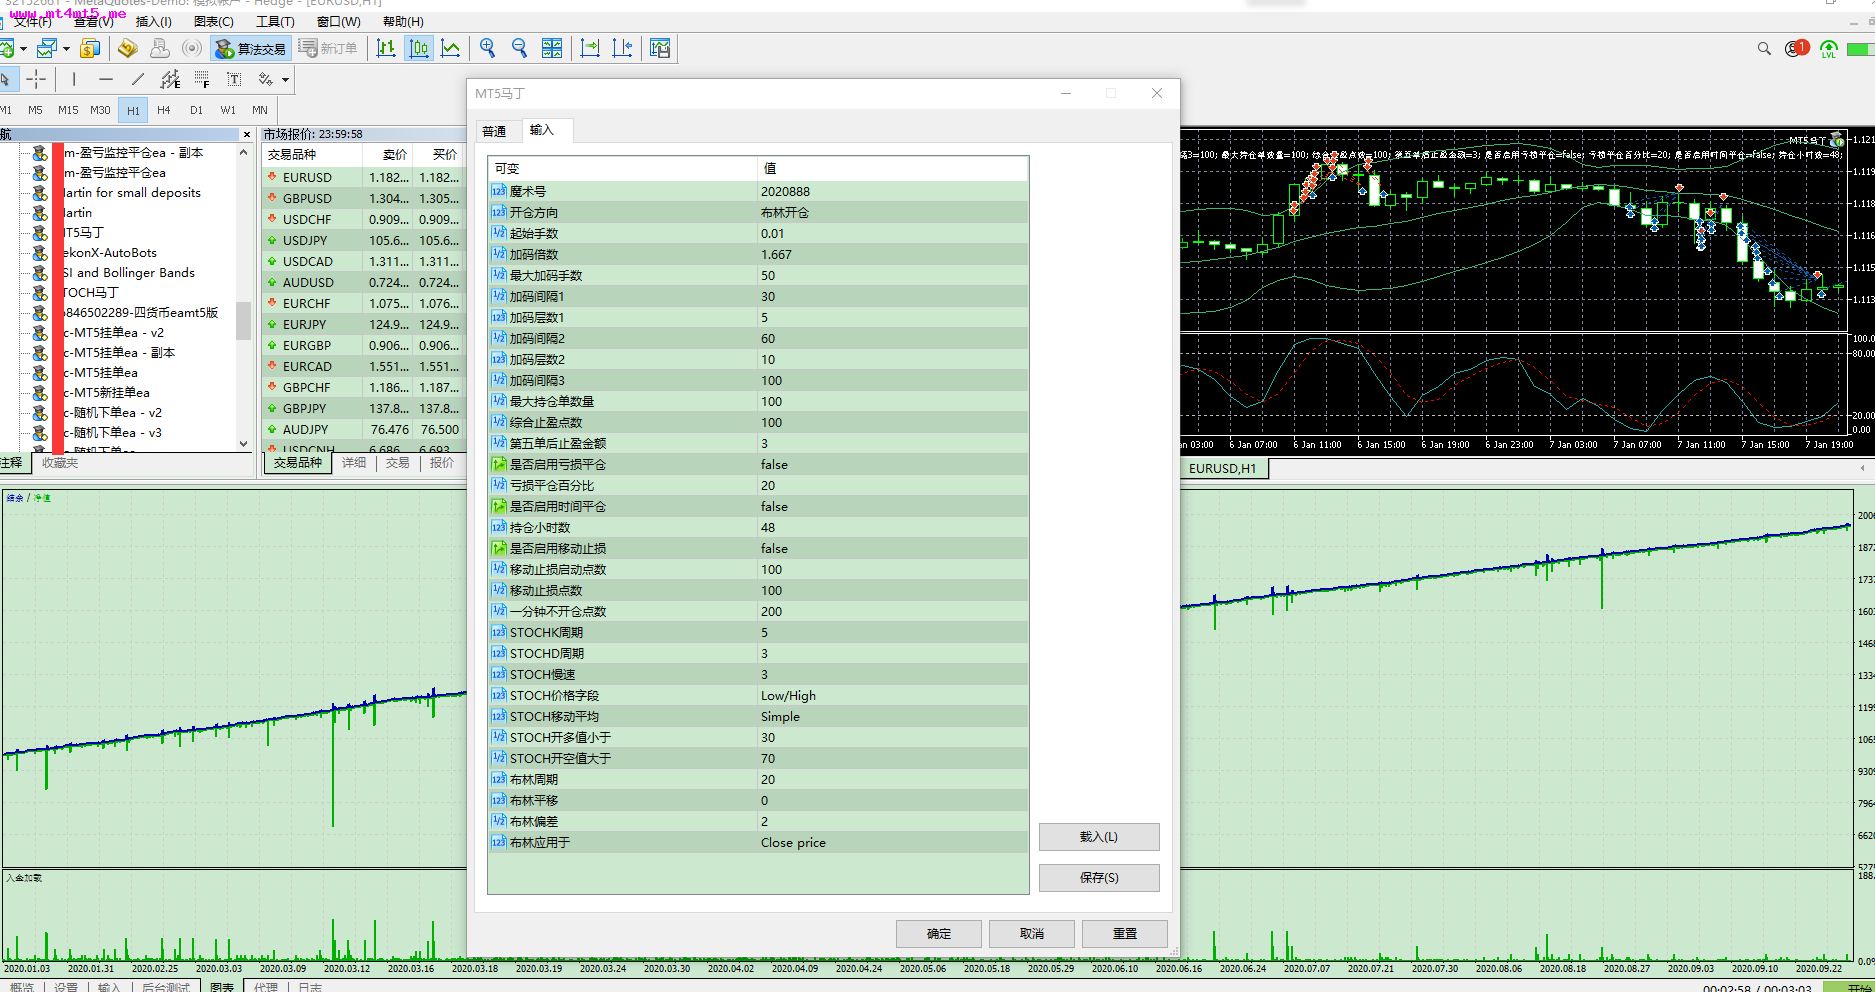Open the STOCH价格字段 Low/High dropdown value
Viewport: 1875px width, 992px height.
click(893, 695)
